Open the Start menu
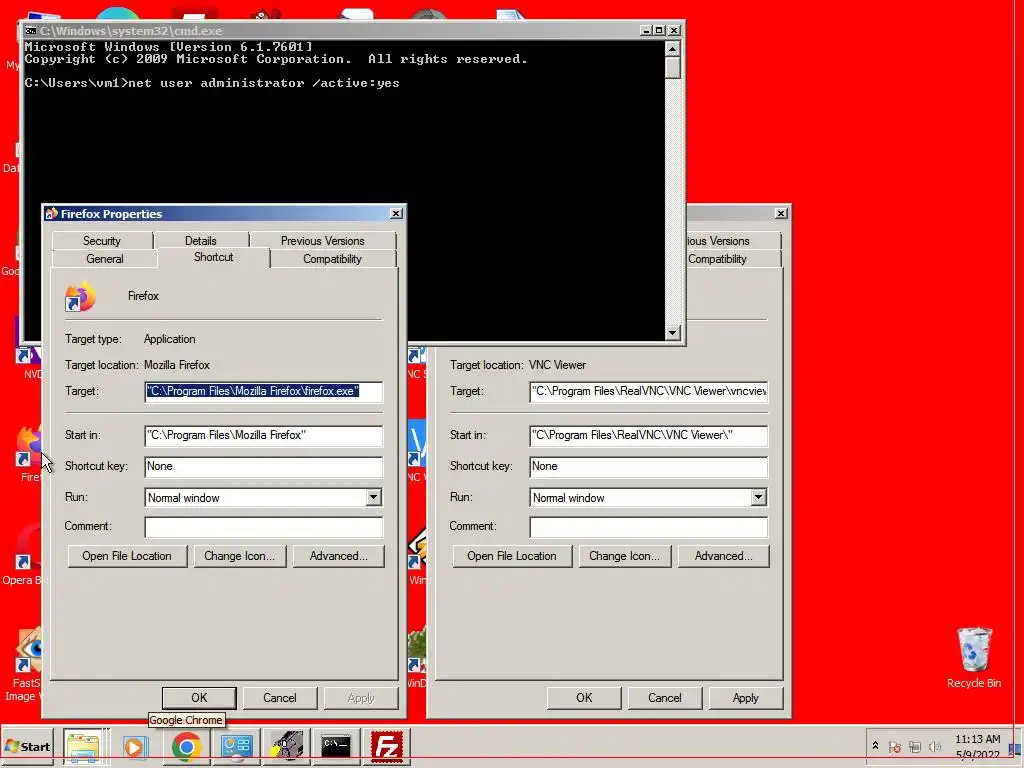 [27, 746]
